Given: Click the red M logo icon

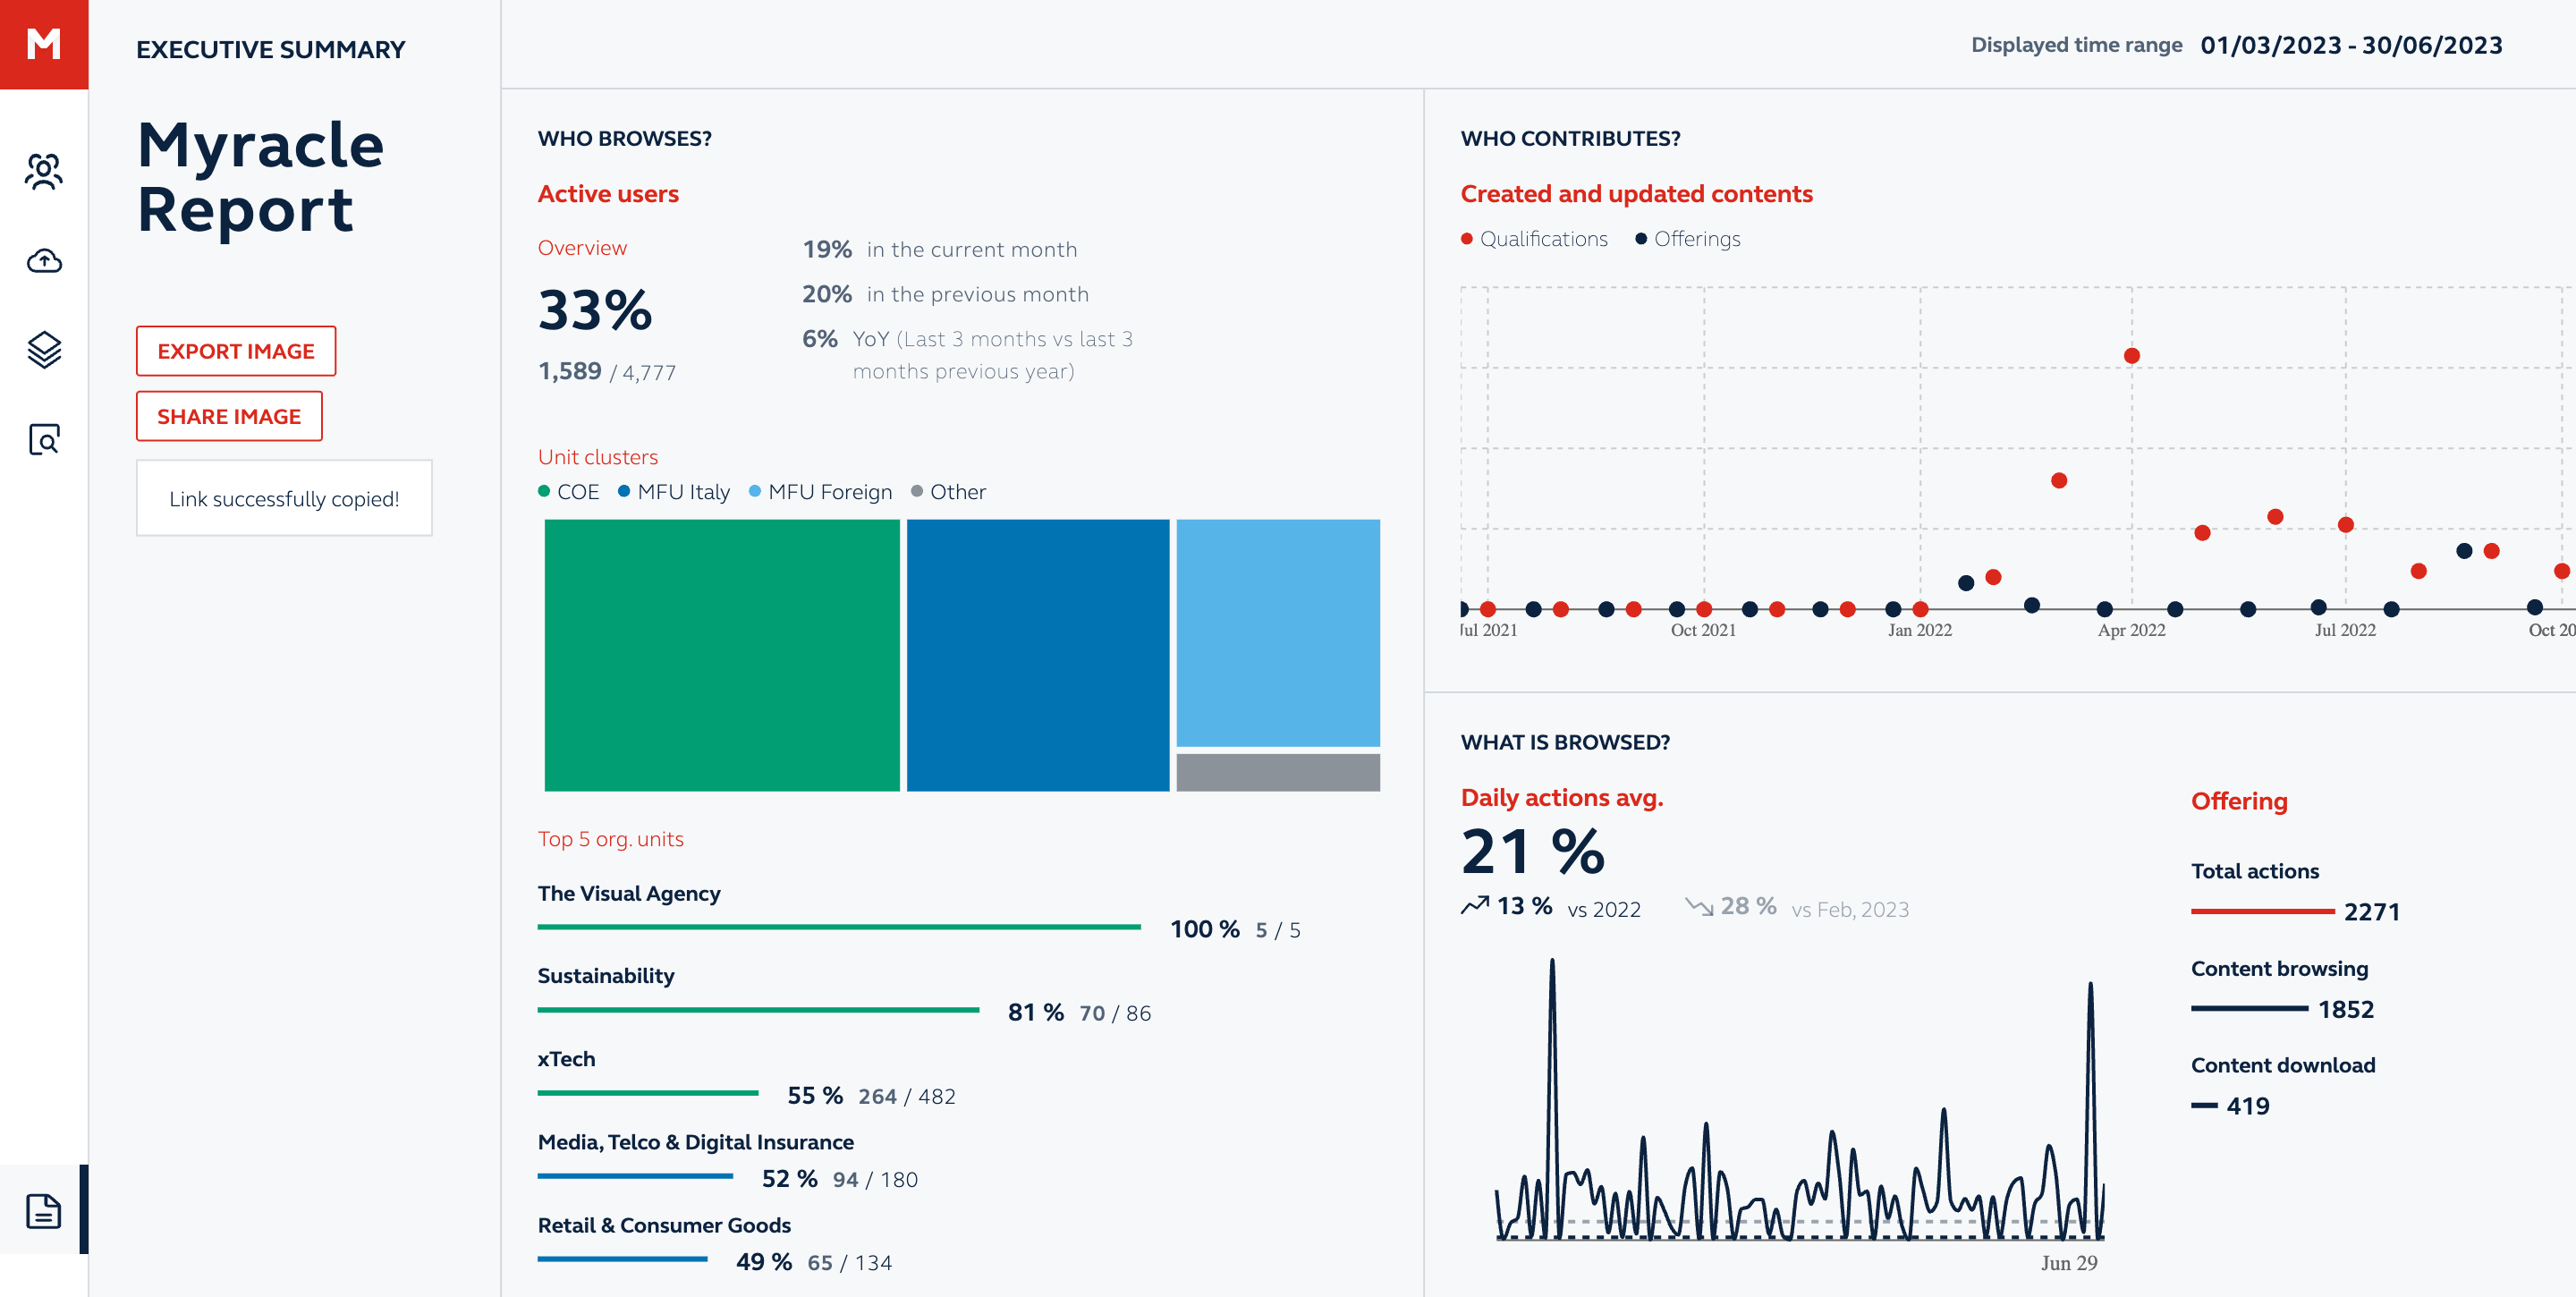Looking at the screenshot, I should pyautogui.click(x=44, y=44).
